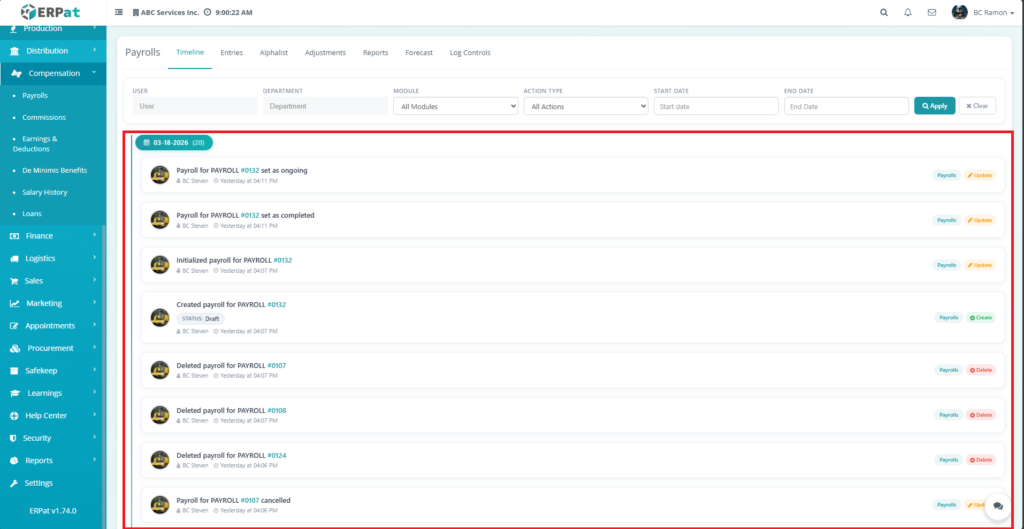Click the Apply filter button
Image resolution: width=1024 pixels, height=529 pixels.
[x=934, y=106]
